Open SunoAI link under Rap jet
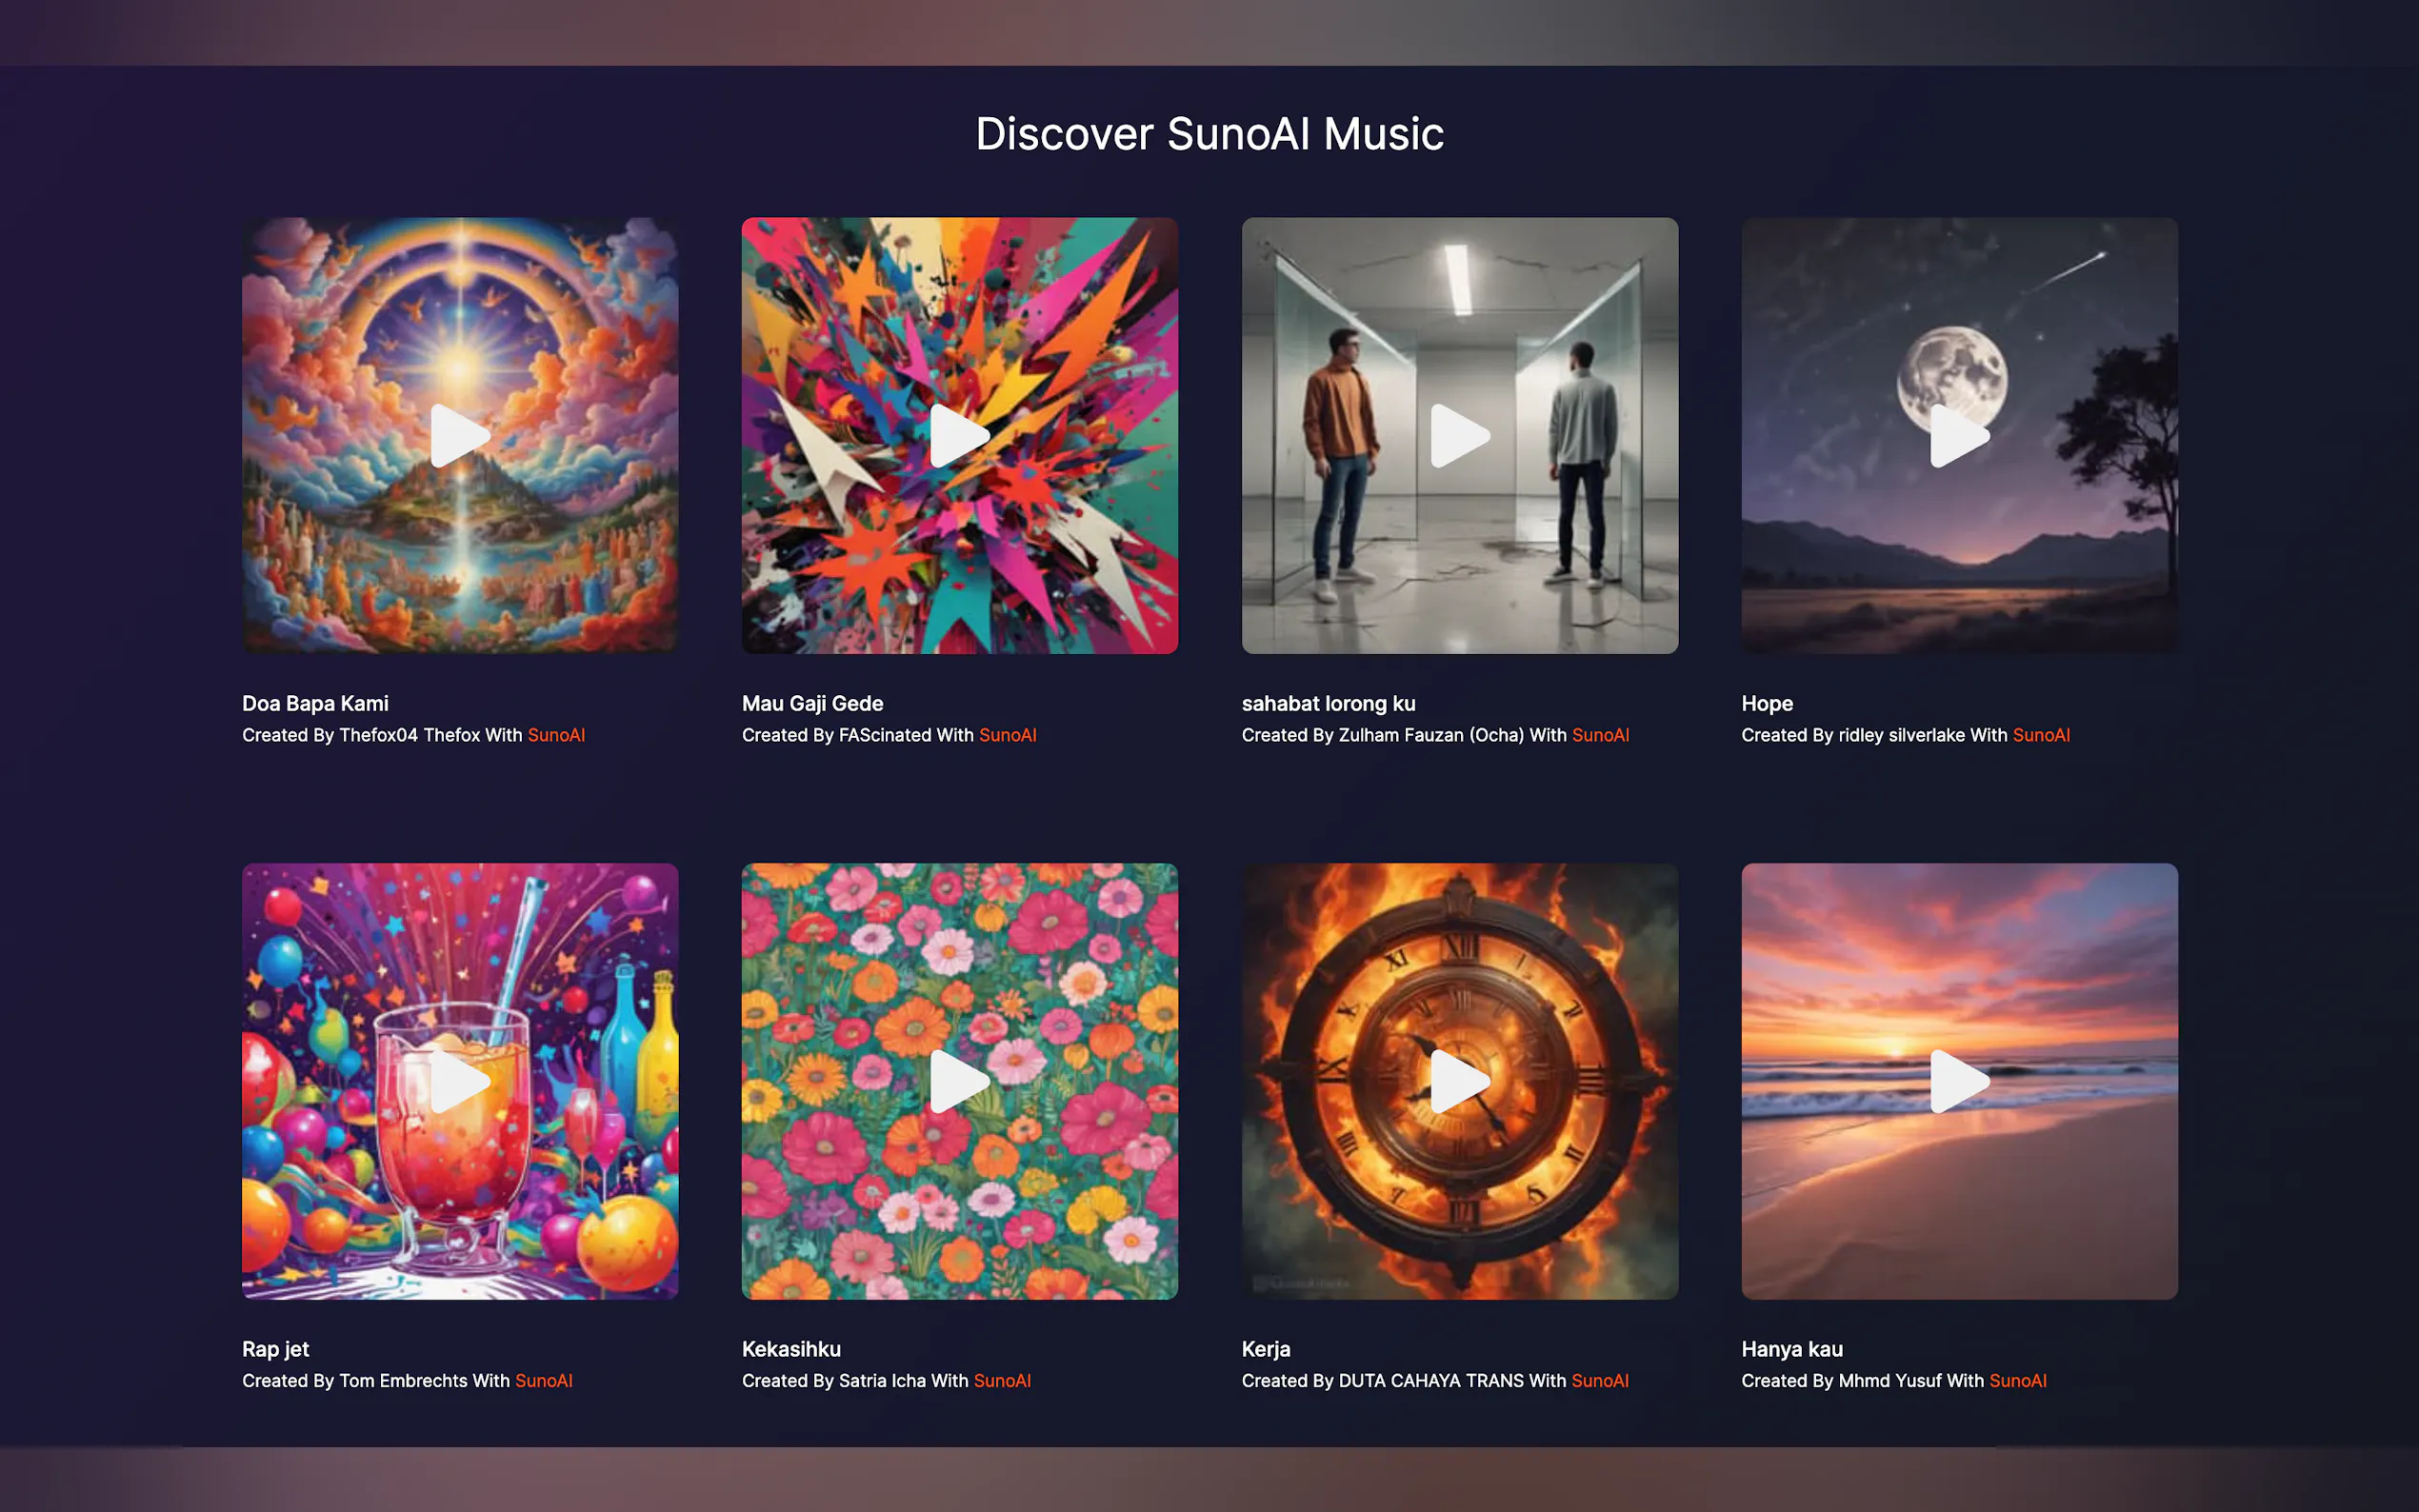This screenshot has height=1512, width=2419. (544, 1380)
